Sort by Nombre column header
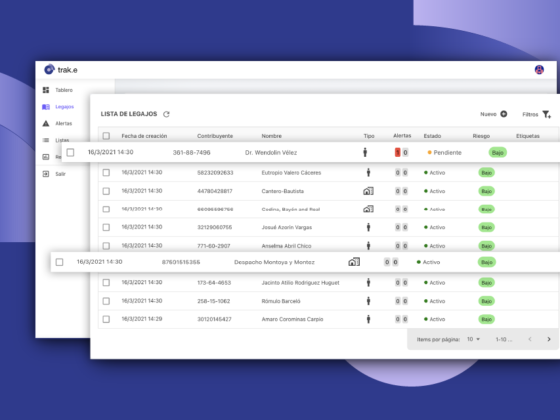This screenshot has height=420, width=560. pyautogui.click(x=271, y=136)
